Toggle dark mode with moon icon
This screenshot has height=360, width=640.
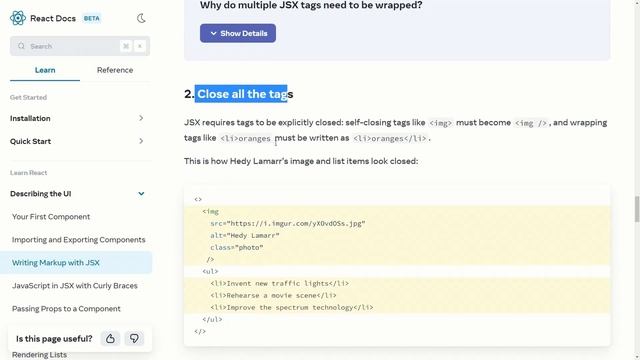[141, 18]
